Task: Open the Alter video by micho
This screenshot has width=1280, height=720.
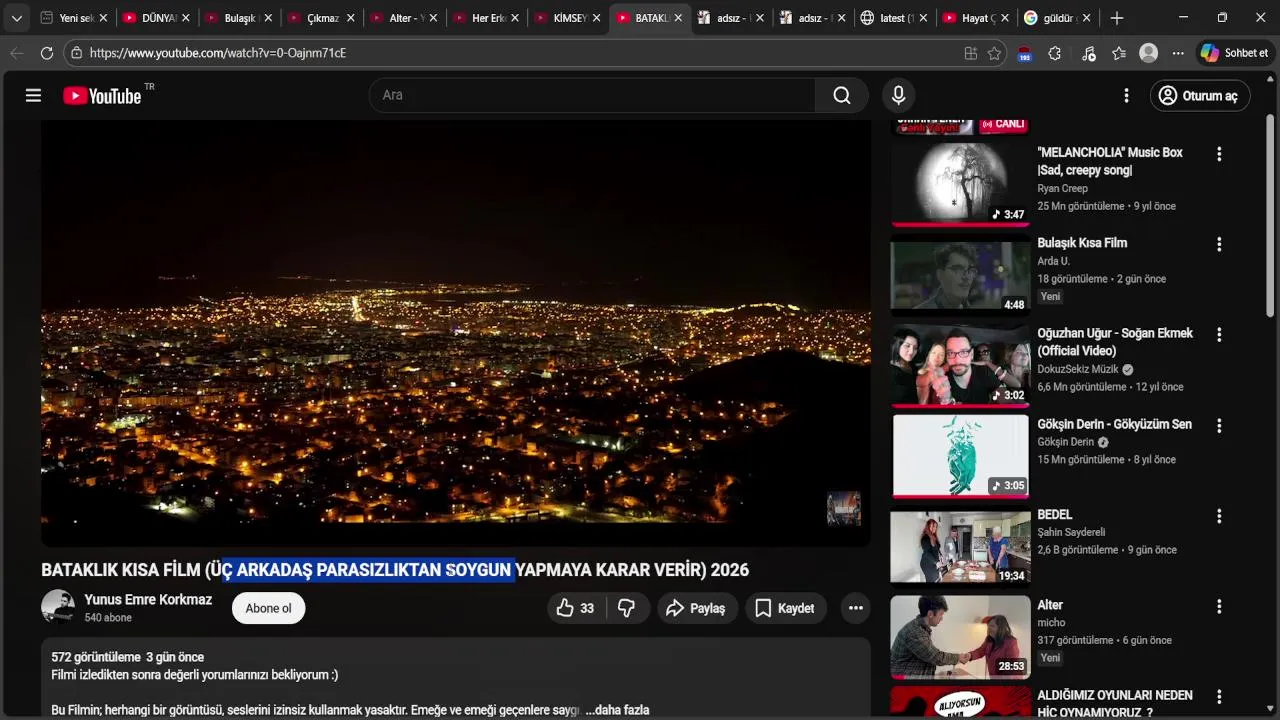Action: coord(1050,605)
